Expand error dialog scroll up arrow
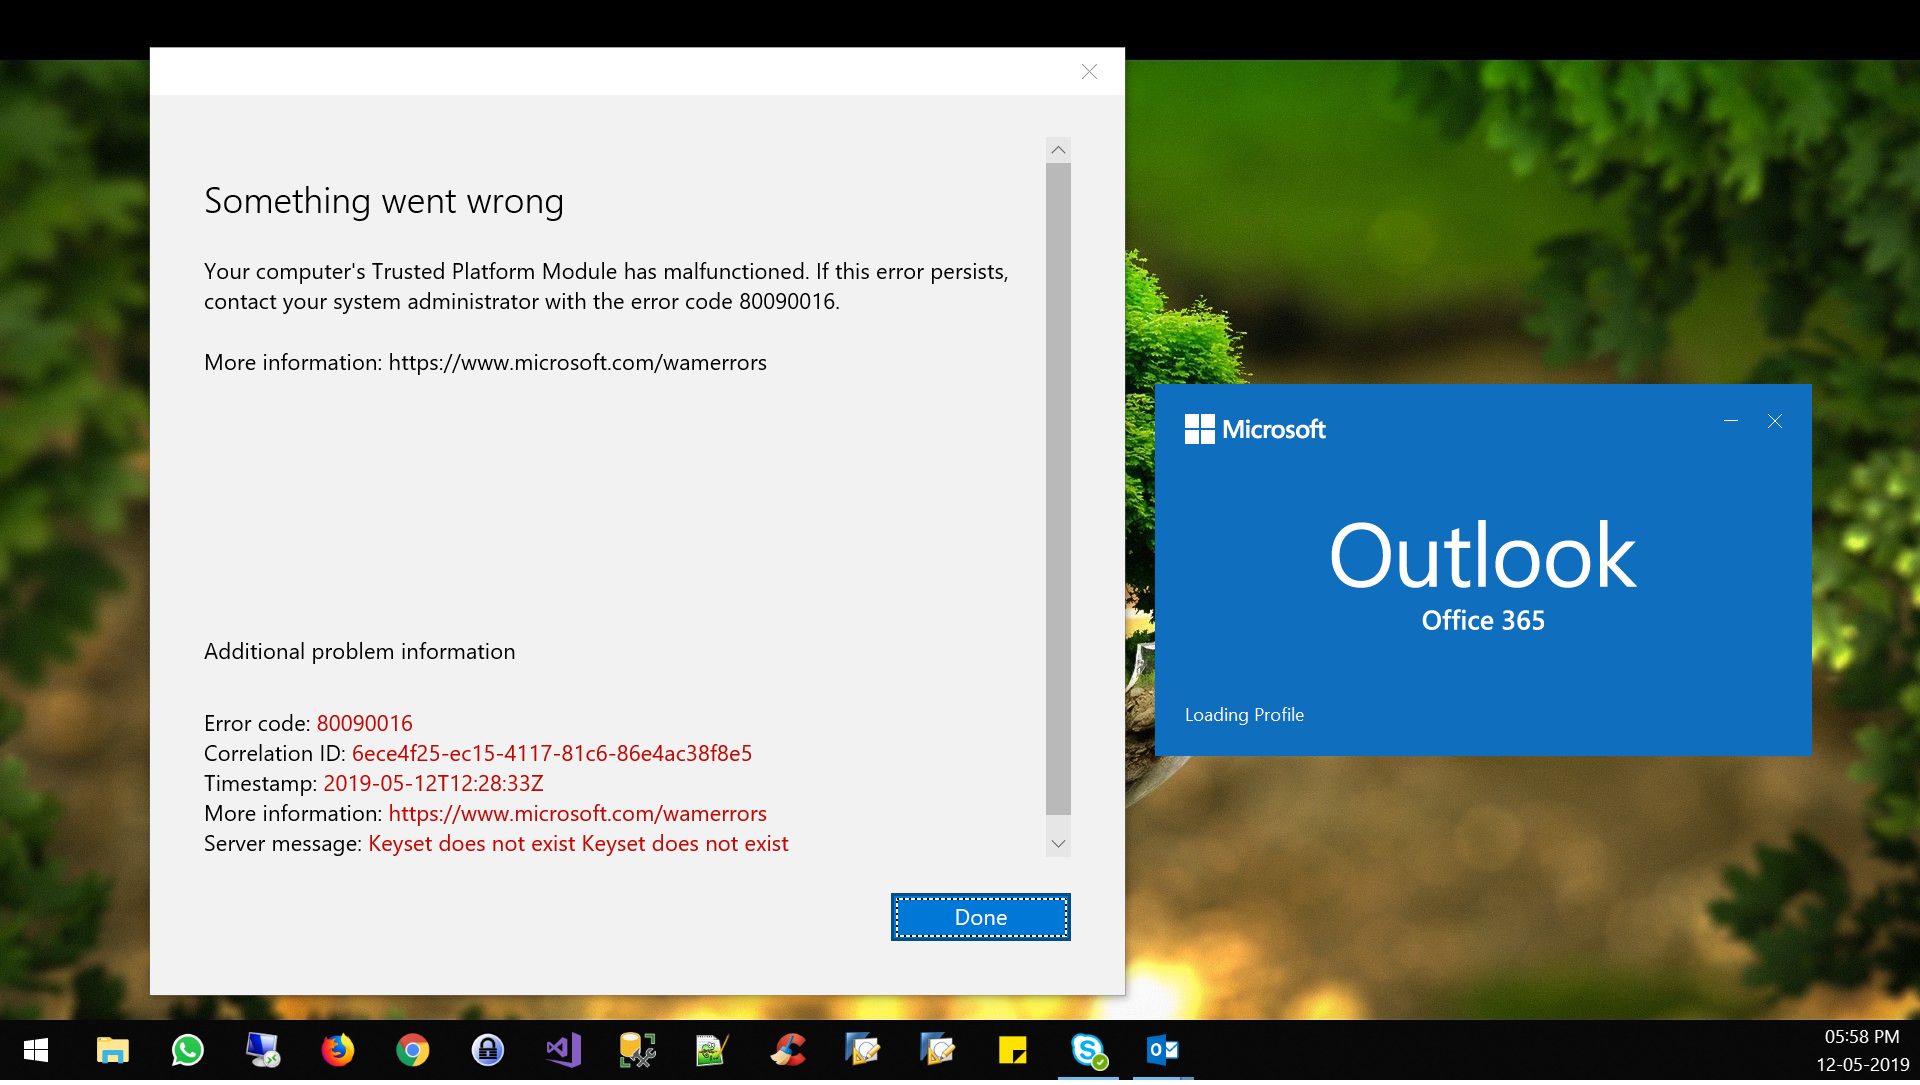 coord(1058,150)
